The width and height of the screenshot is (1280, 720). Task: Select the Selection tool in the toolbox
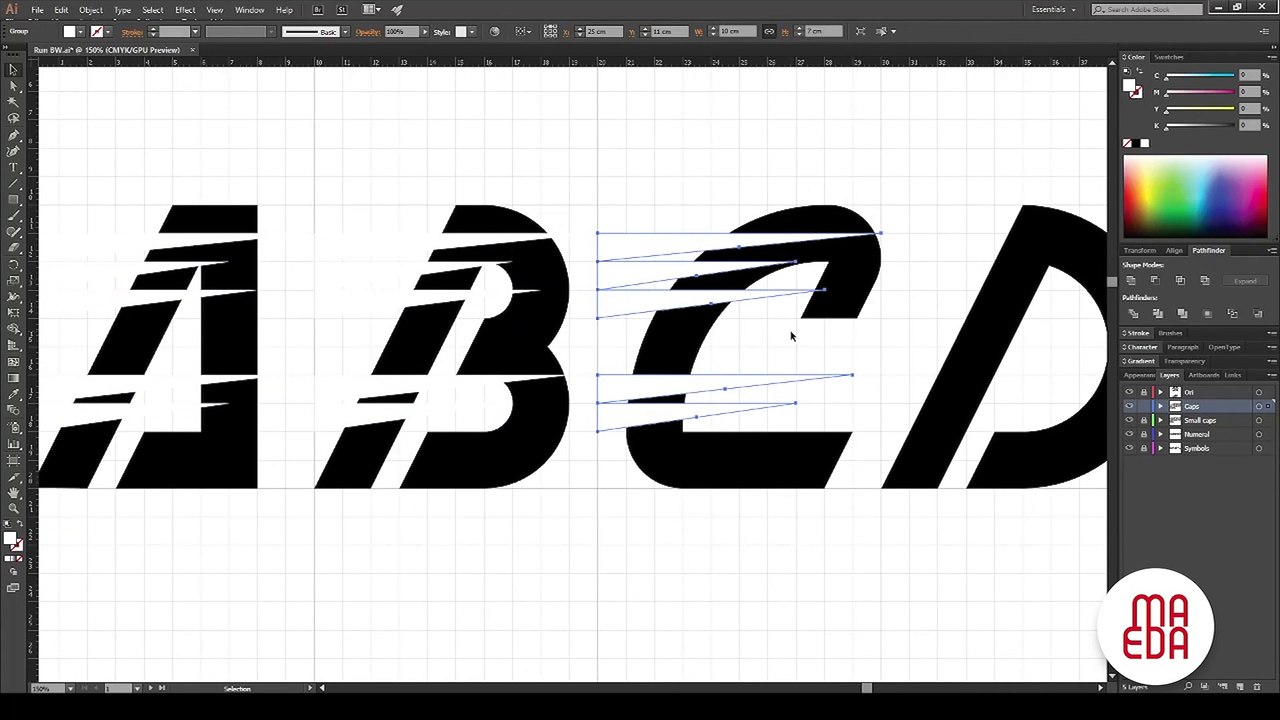(x=13, y=69)
